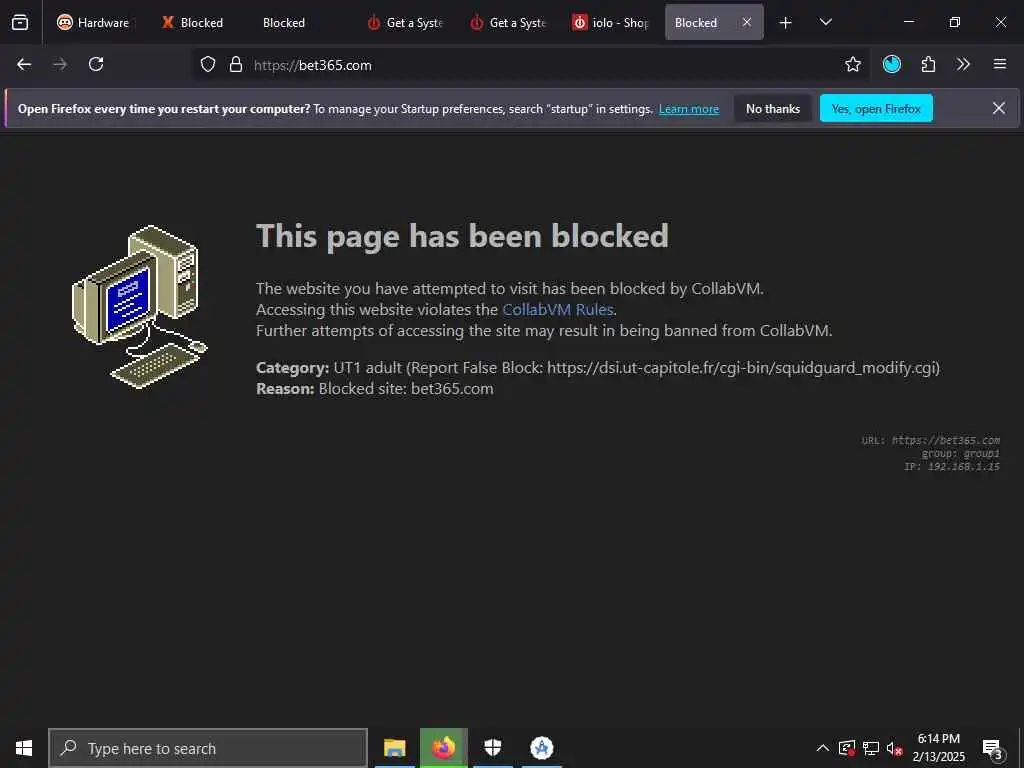Click the tray icon with red dot

pyautogui.click(x=846, y=748)
